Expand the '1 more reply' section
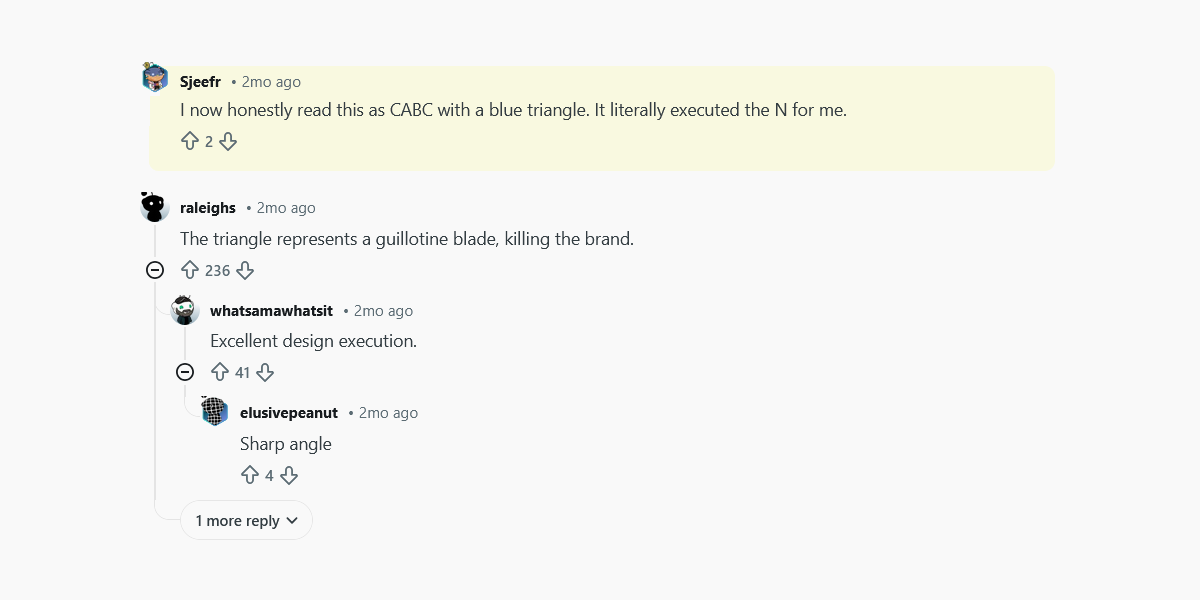The image size is (1200, 600). pos(238,520)
